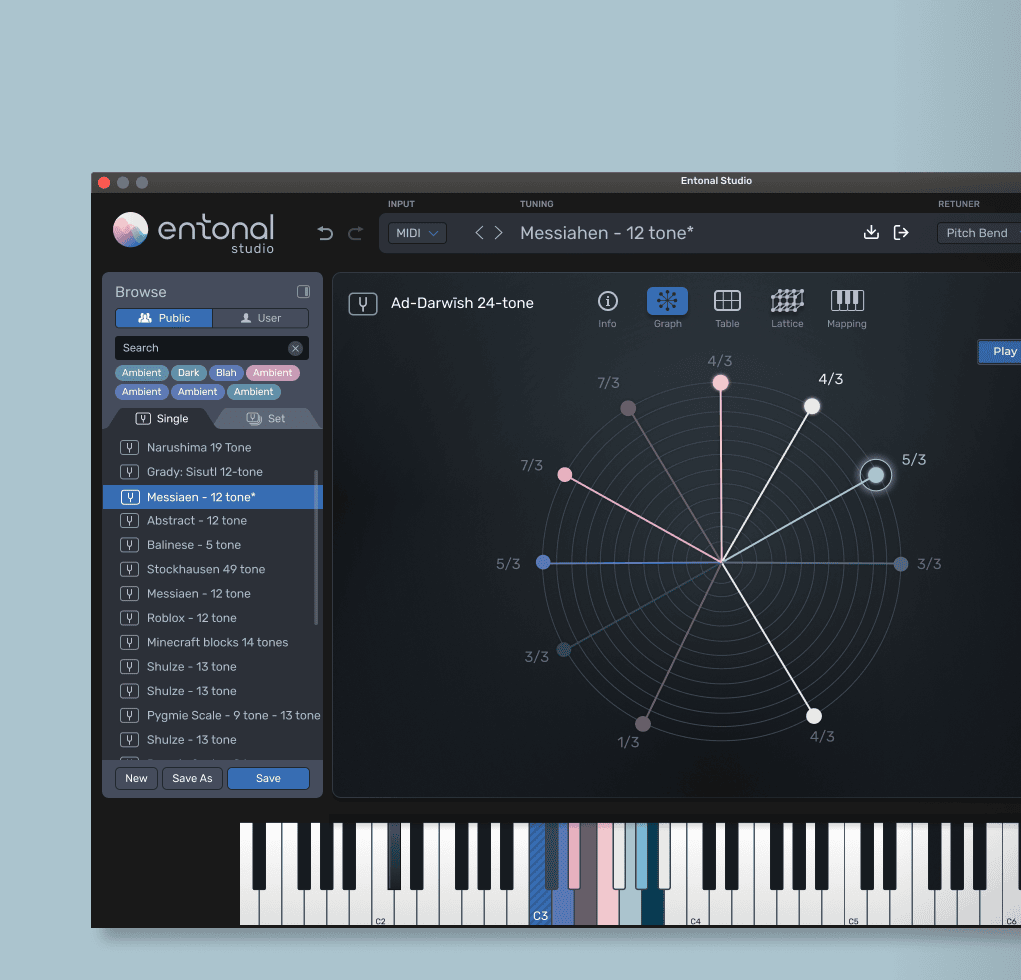Select Grady: Sisutl 12-tone tuning
This screenshot has width=1021, height=980.
[x=212, y=472]
